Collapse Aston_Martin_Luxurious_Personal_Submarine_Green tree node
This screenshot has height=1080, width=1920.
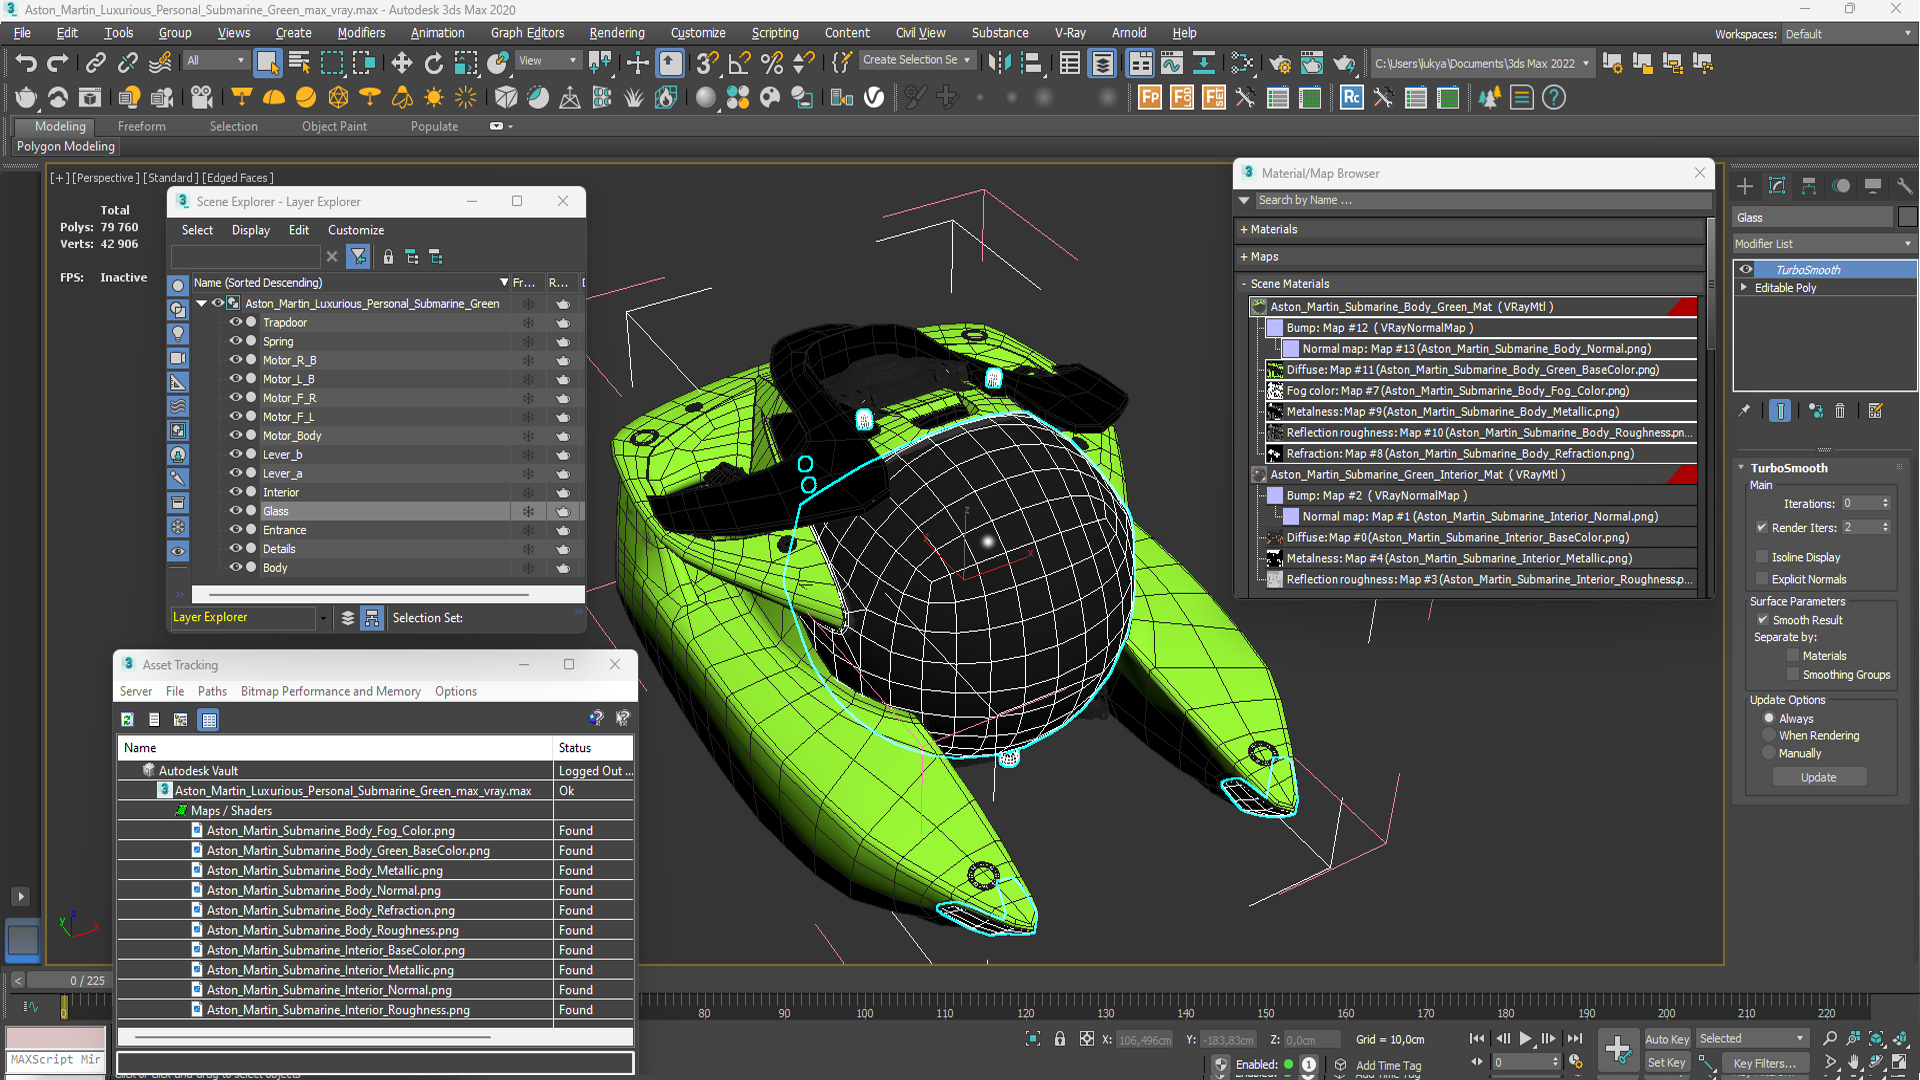[x=202, y=304]
